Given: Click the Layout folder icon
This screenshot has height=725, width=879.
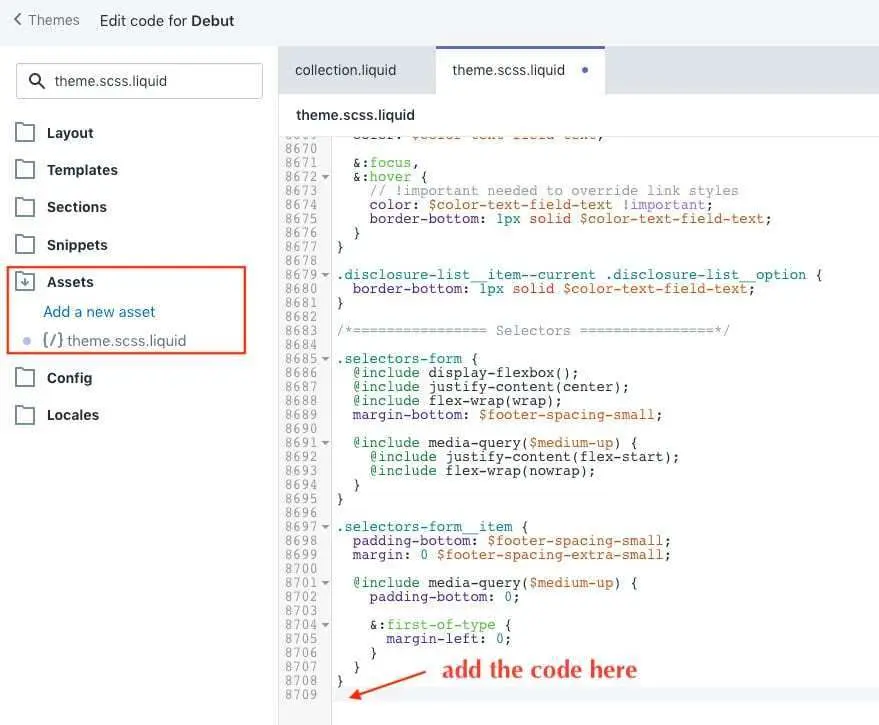Looking at the screenshot, I should pyautogui.click(x=25, y=133).
